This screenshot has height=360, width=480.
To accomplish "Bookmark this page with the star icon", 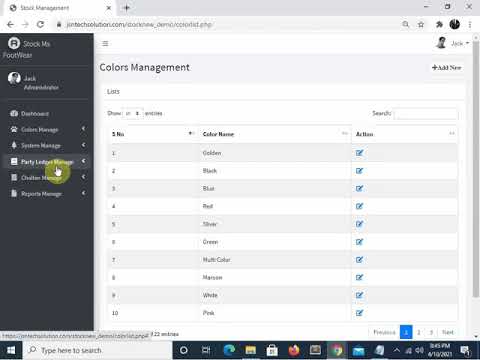I will 421,24.
